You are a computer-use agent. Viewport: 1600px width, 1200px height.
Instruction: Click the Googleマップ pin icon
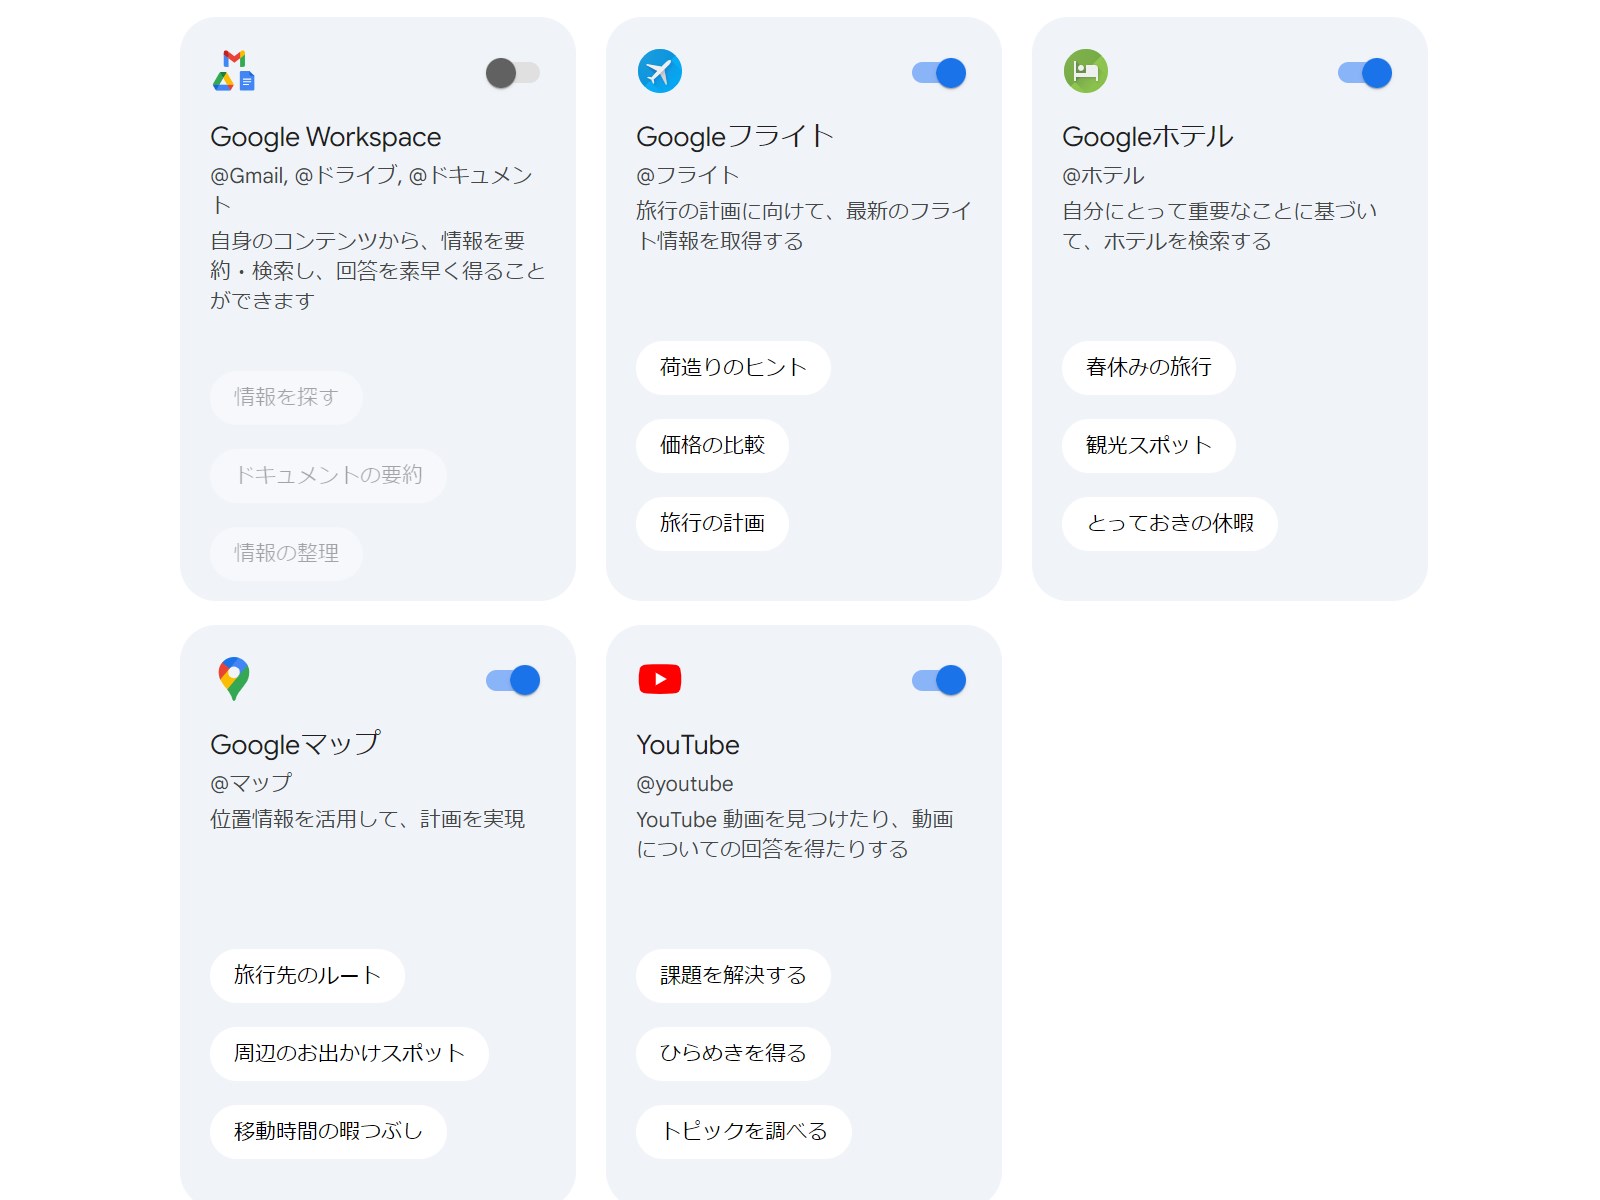pos(234,679)
